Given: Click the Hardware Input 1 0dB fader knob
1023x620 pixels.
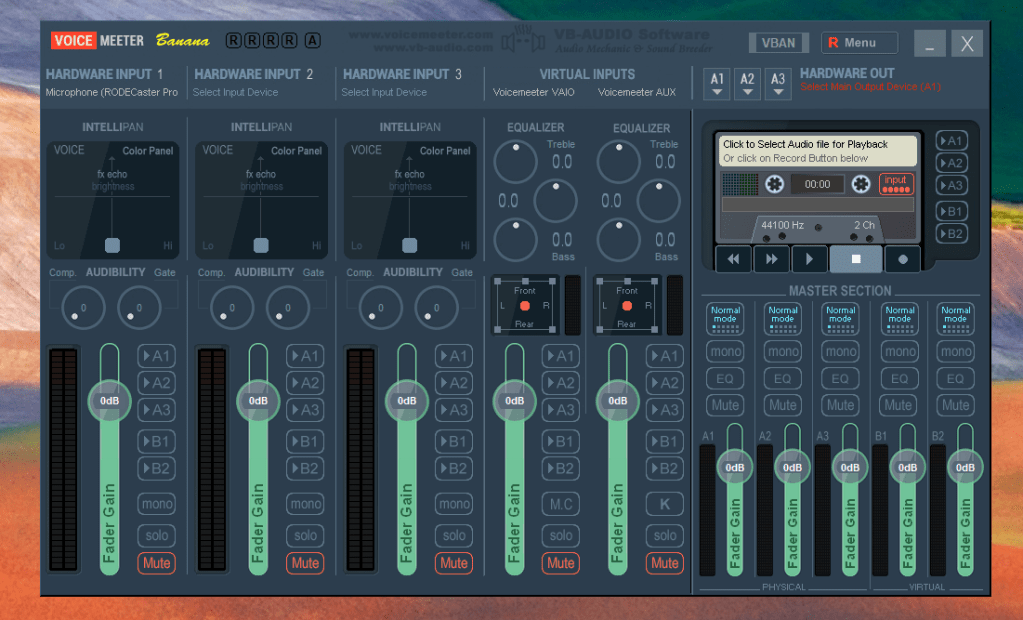Looking at the screenshot, I should point(110,400).
